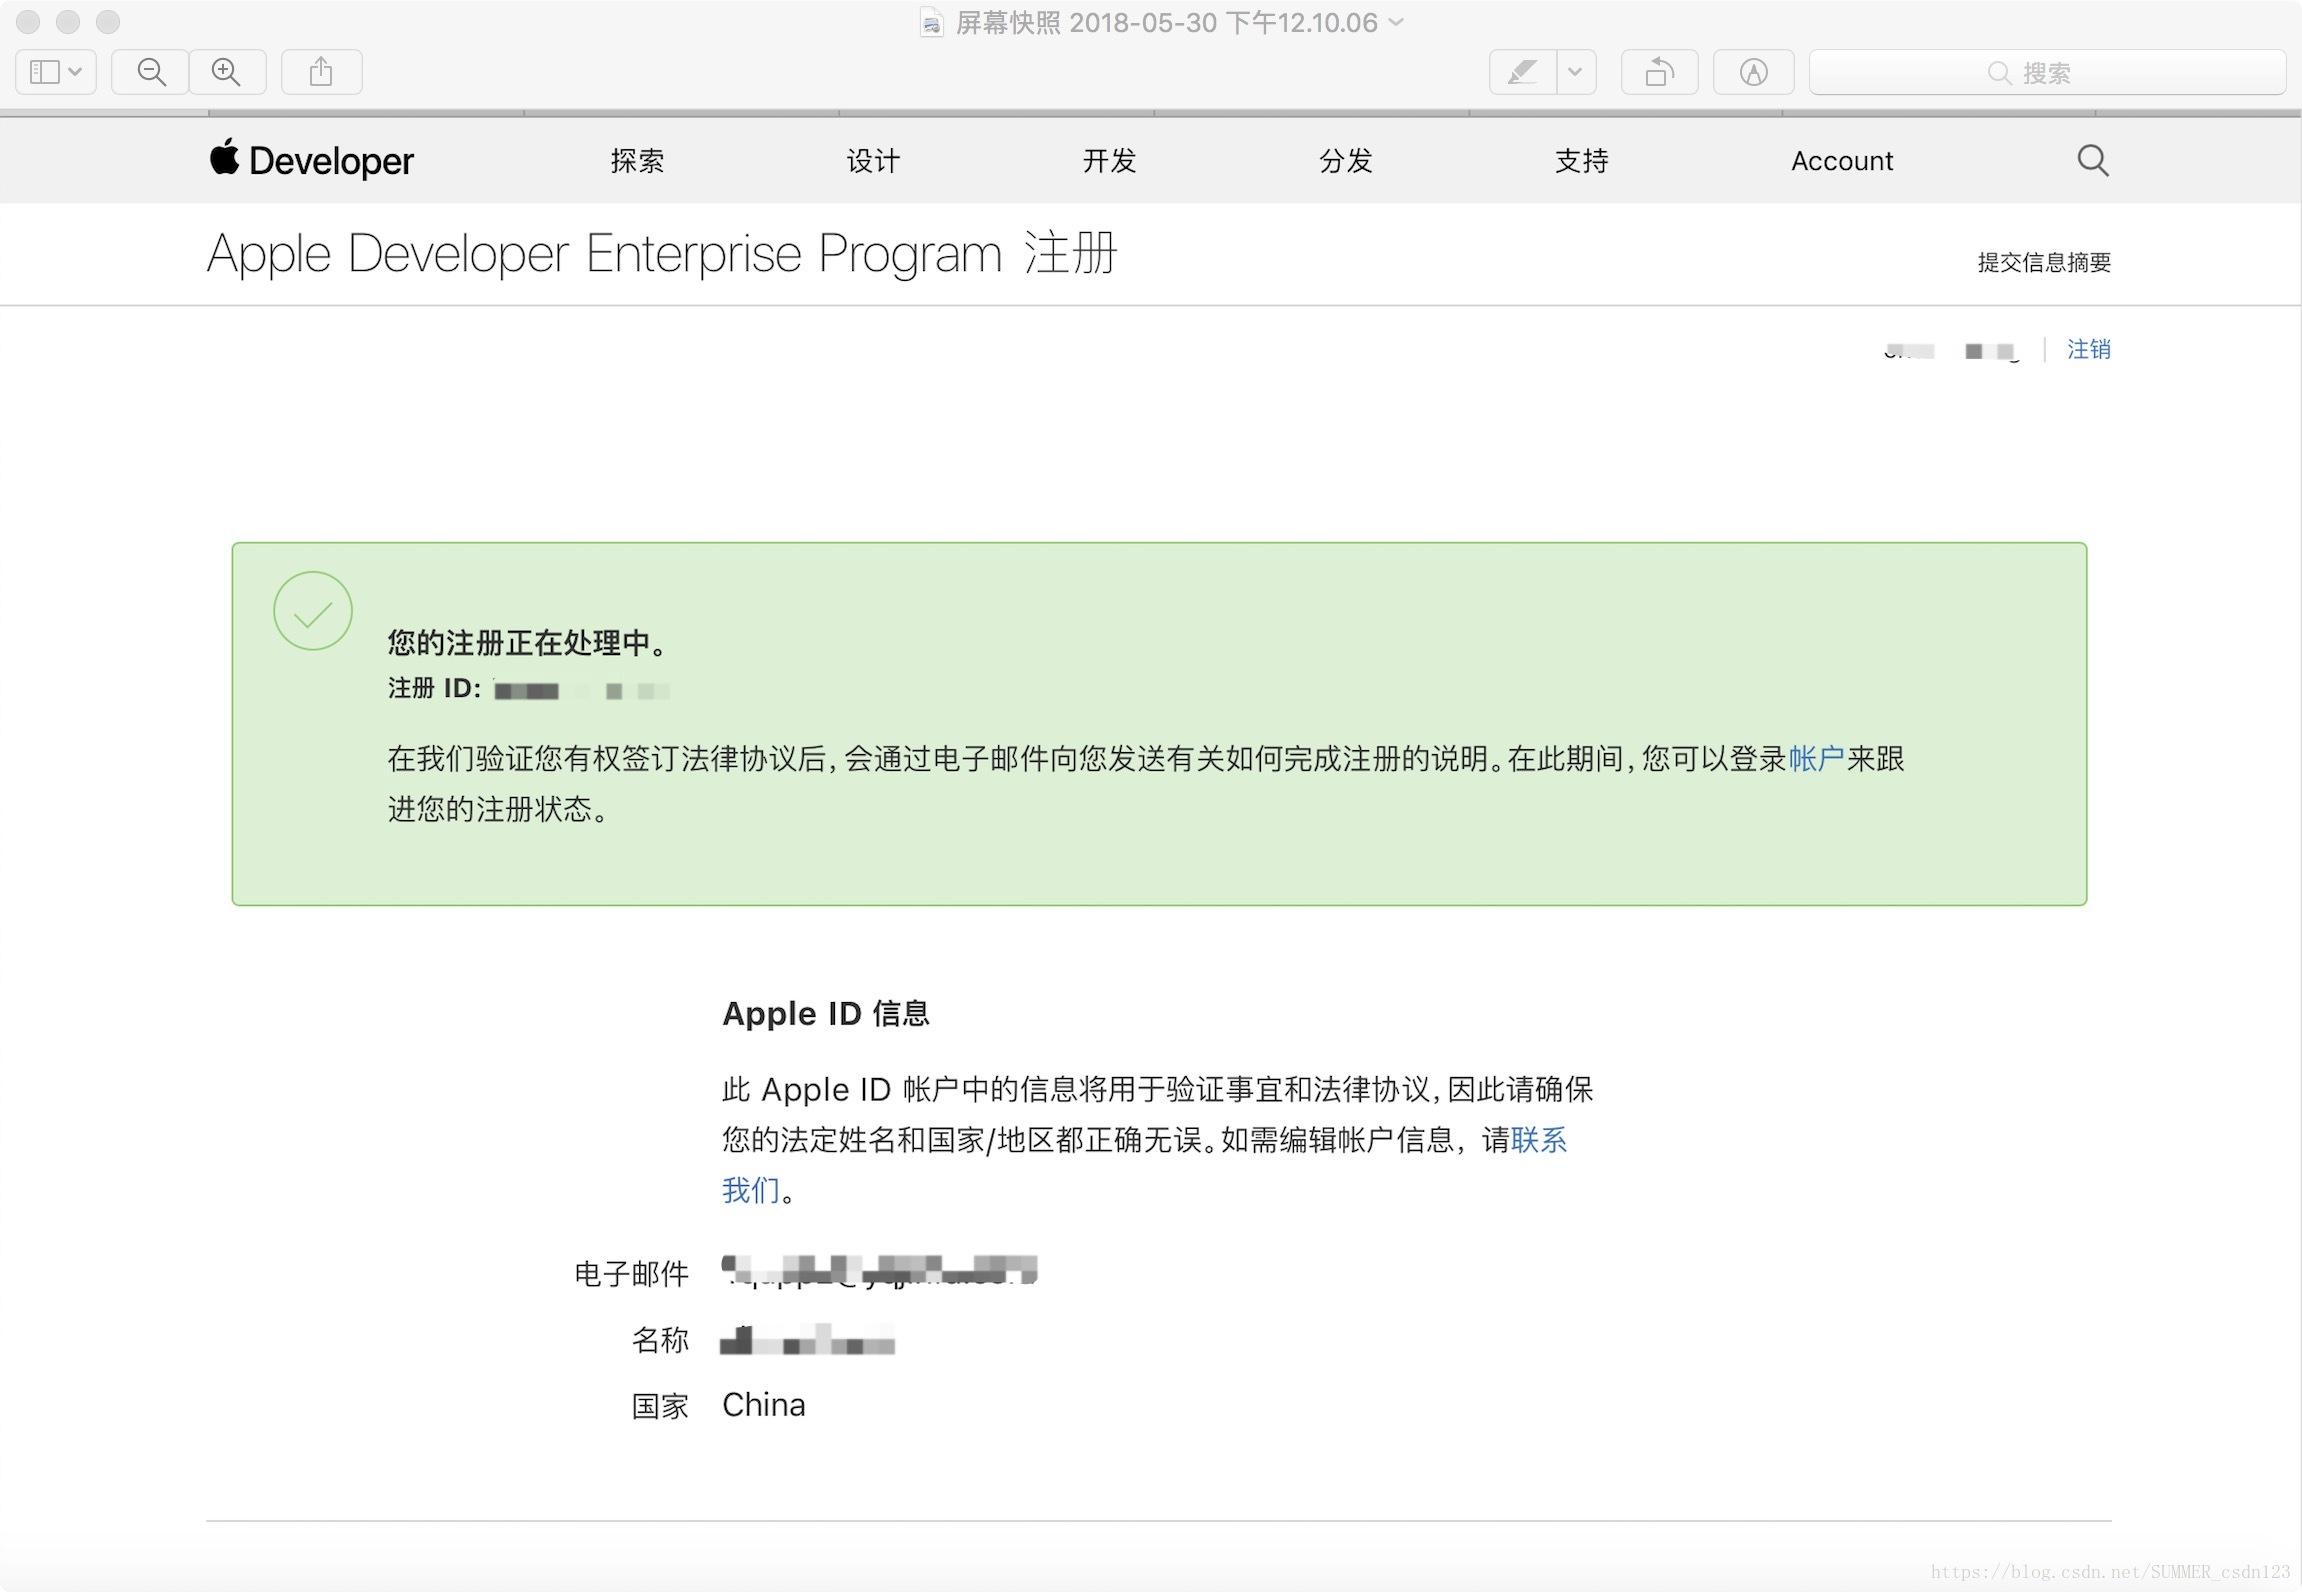The image size is (2302, 1592).
Task: Click the 电子邮件 label
Action: coord(631,1274)
